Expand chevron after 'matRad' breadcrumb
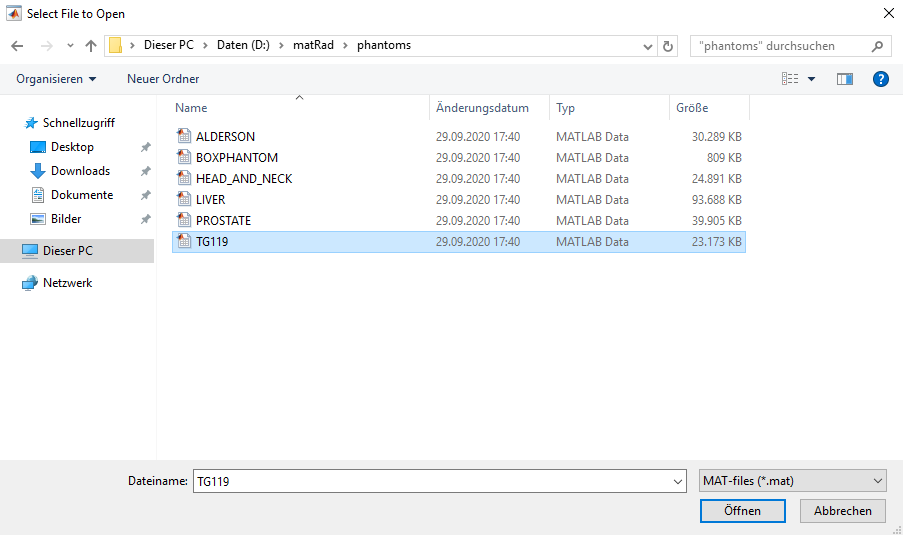Screen dimensions: 903x535 coord(346,45)
